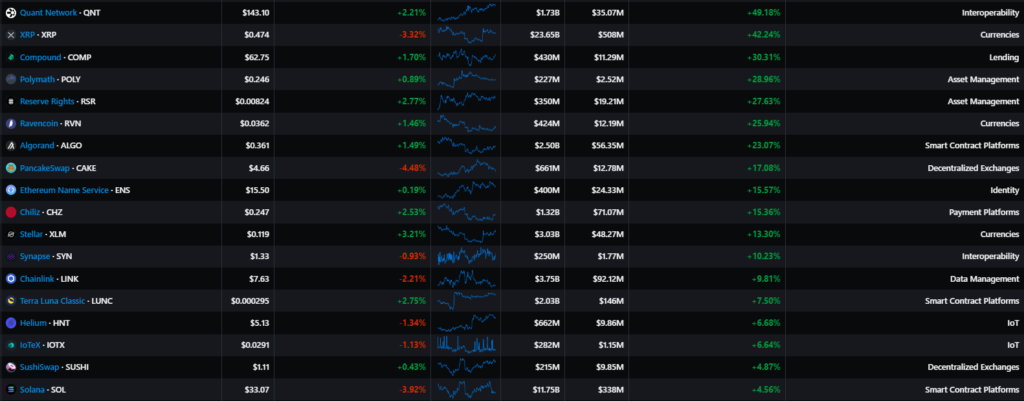Click the Identity sector label
The image size is (1024, 401).
pyautogui.click(x=1006, y=190)
